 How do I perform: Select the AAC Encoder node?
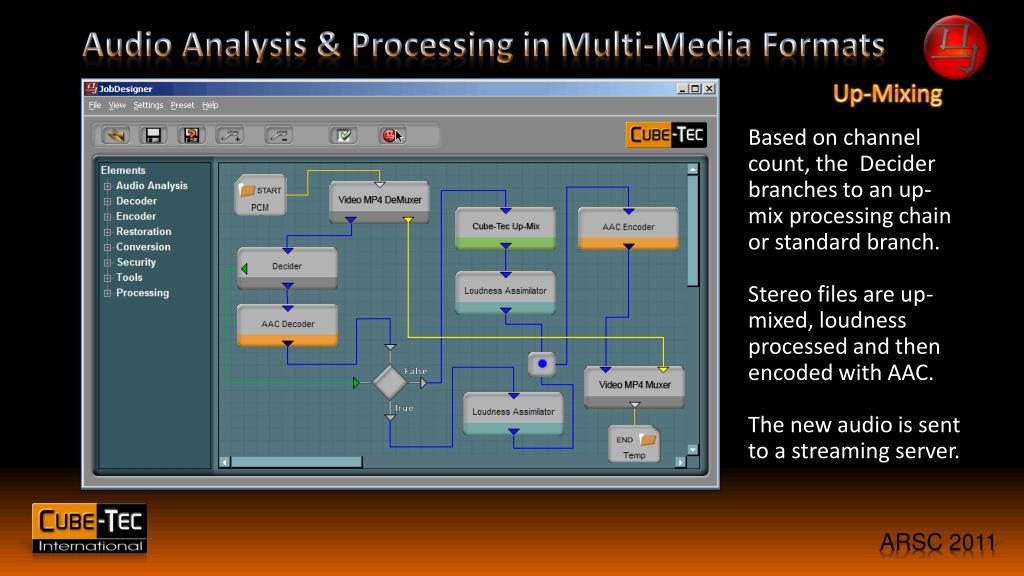coord(628,228)
